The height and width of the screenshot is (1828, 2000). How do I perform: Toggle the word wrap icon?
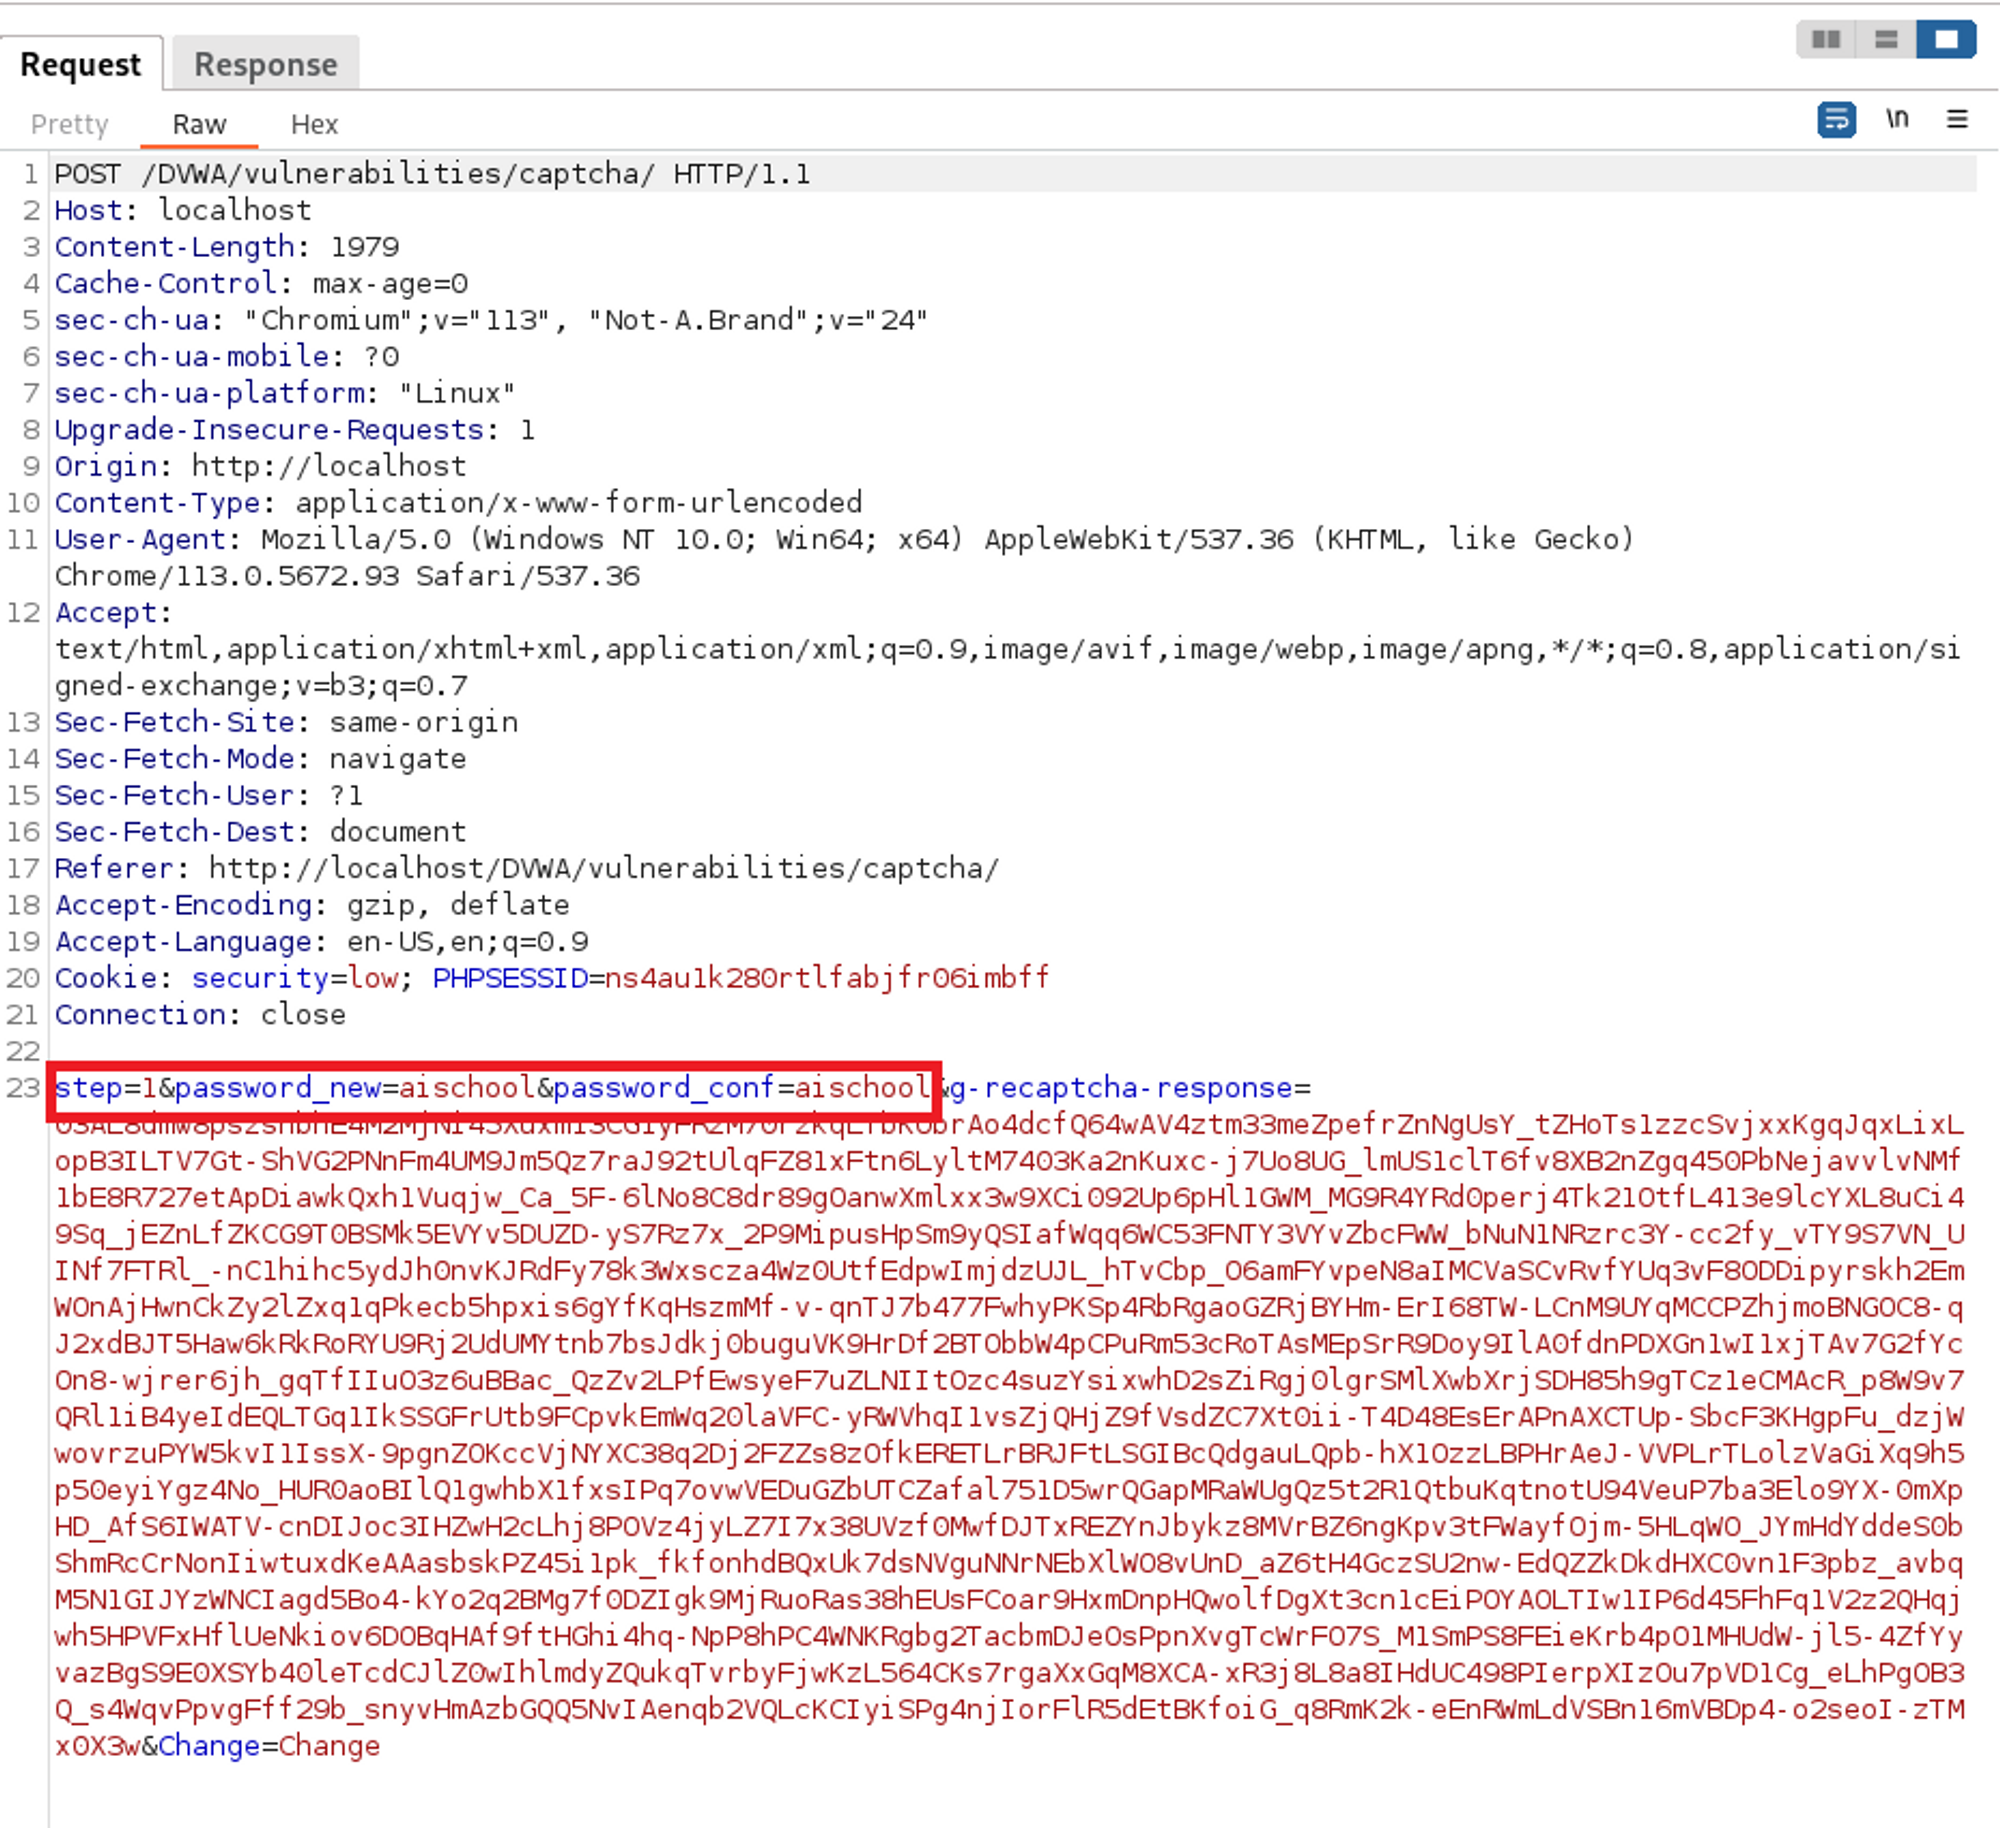click(1836, 120)
